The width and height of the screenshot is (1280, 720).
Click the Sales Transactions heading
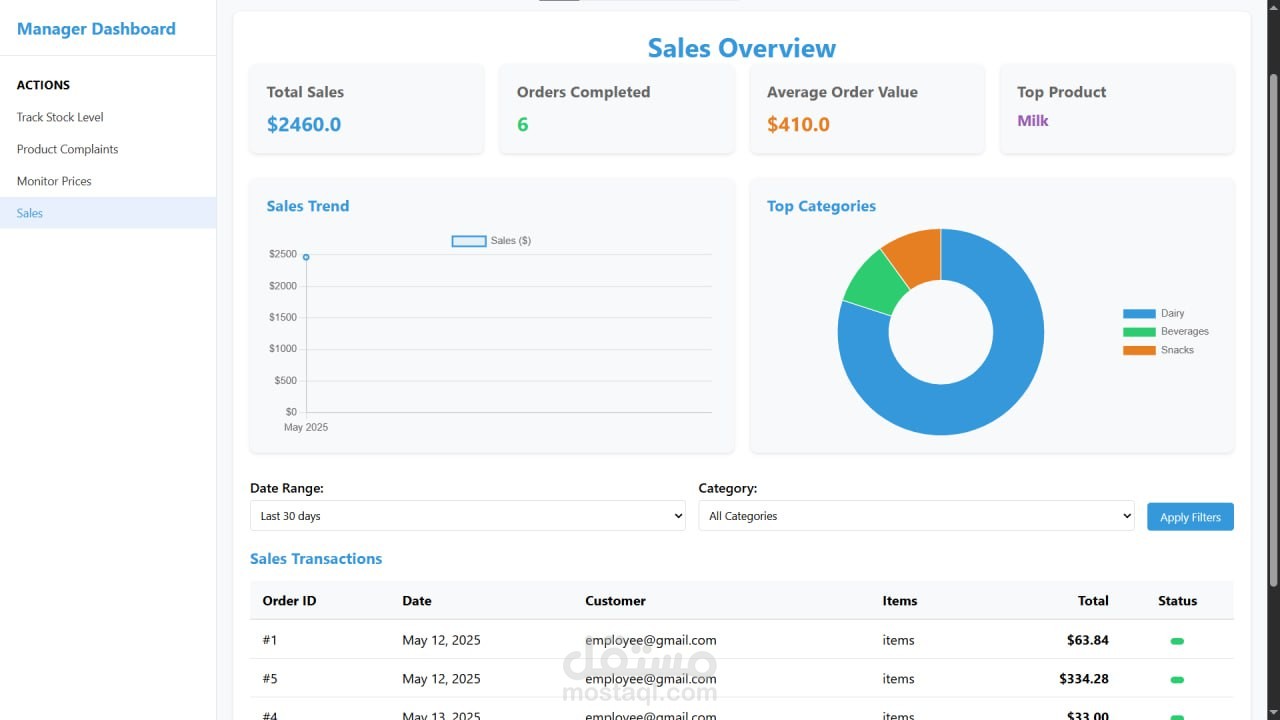[x=316, y=559]
